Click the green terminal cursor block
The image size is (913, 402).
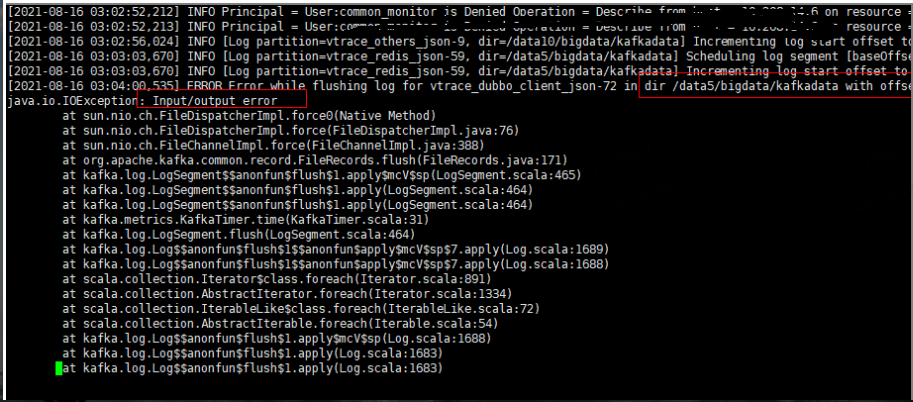pyautogui.click(x=59, y=369)
